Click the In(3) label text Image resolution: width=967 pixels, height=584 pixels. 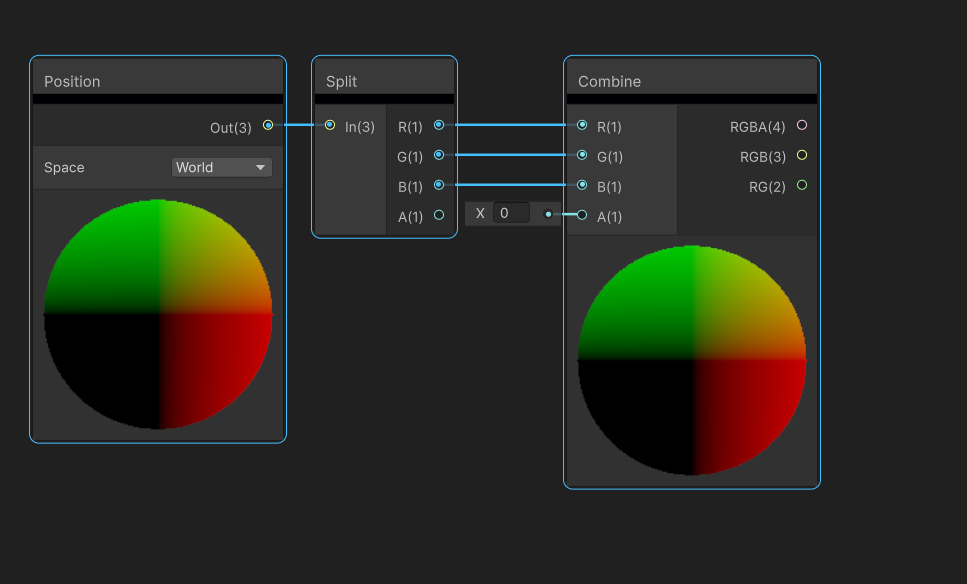click(360, 127)
